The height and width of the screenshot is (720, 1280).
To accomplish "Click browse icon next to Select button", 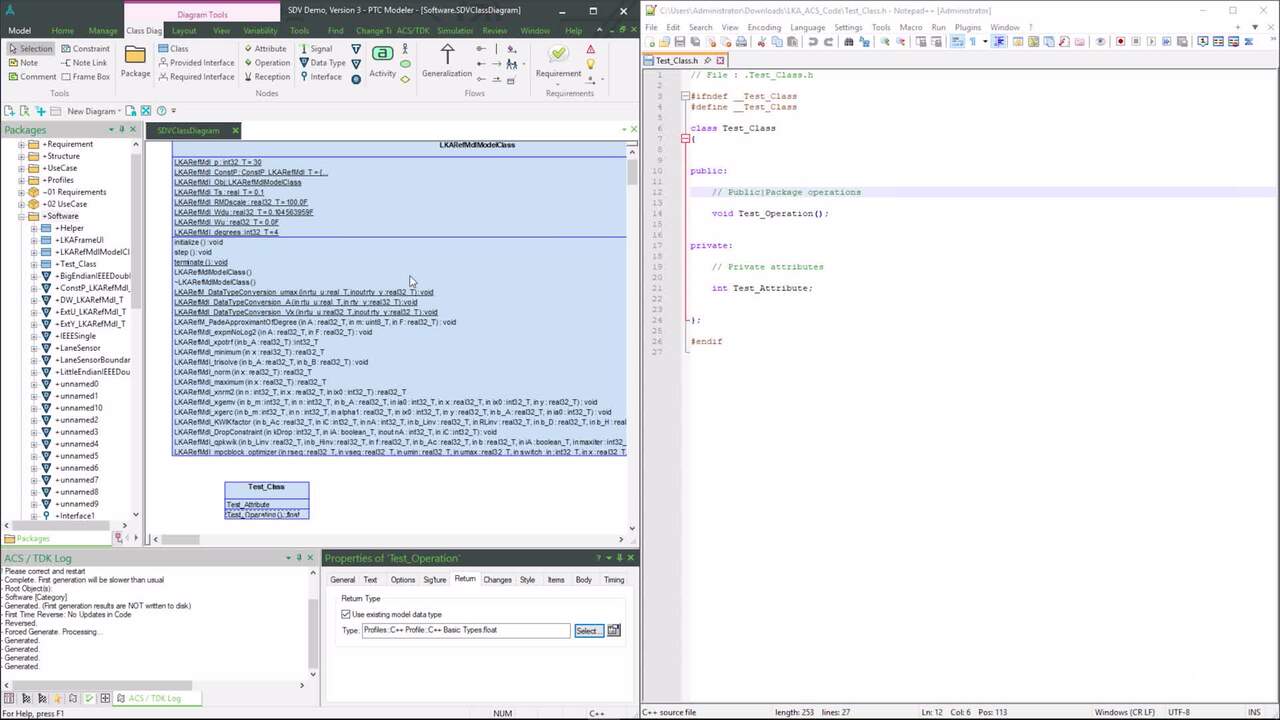I will [614, 630].
